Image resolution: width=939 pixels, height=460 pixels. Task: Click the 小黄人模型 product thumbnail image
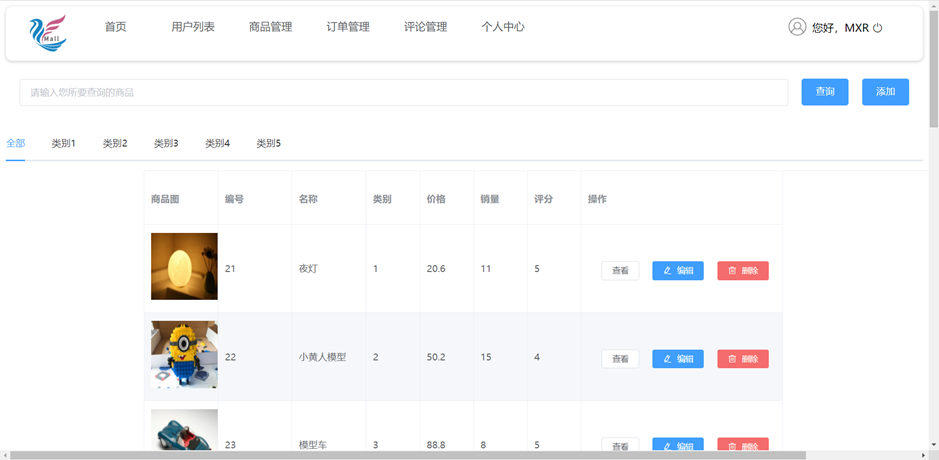pos(184,355)
